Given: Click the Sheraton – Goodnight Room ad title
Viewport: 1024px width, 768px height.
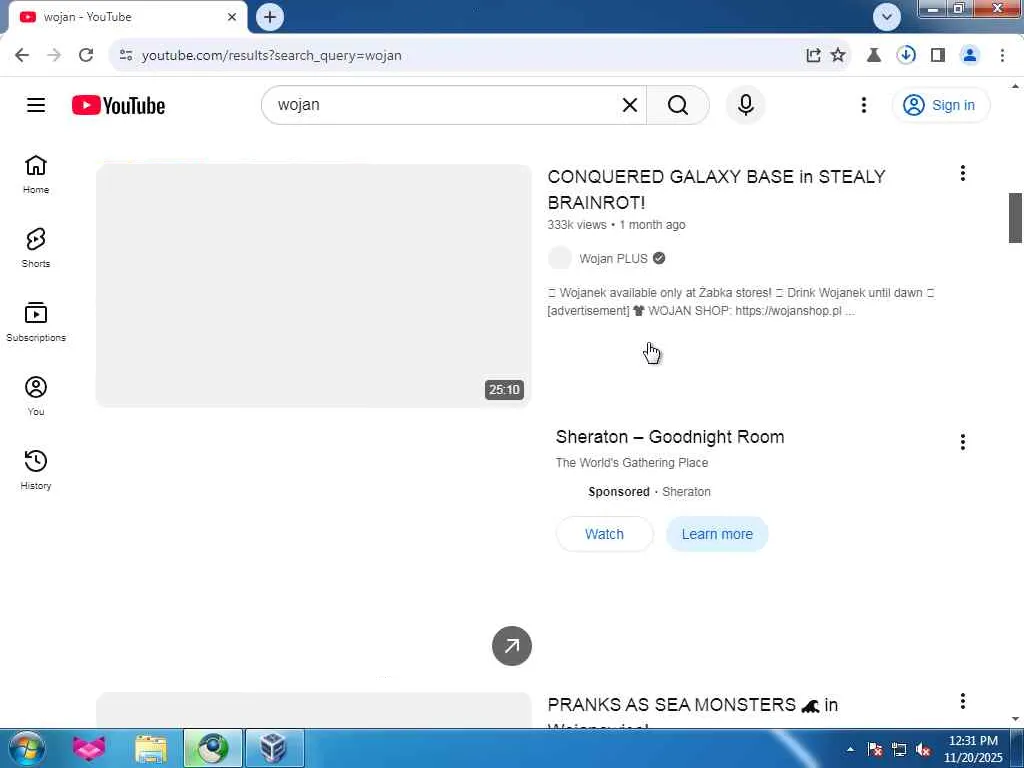Looking at the screenshot, I should pos(670,437).
